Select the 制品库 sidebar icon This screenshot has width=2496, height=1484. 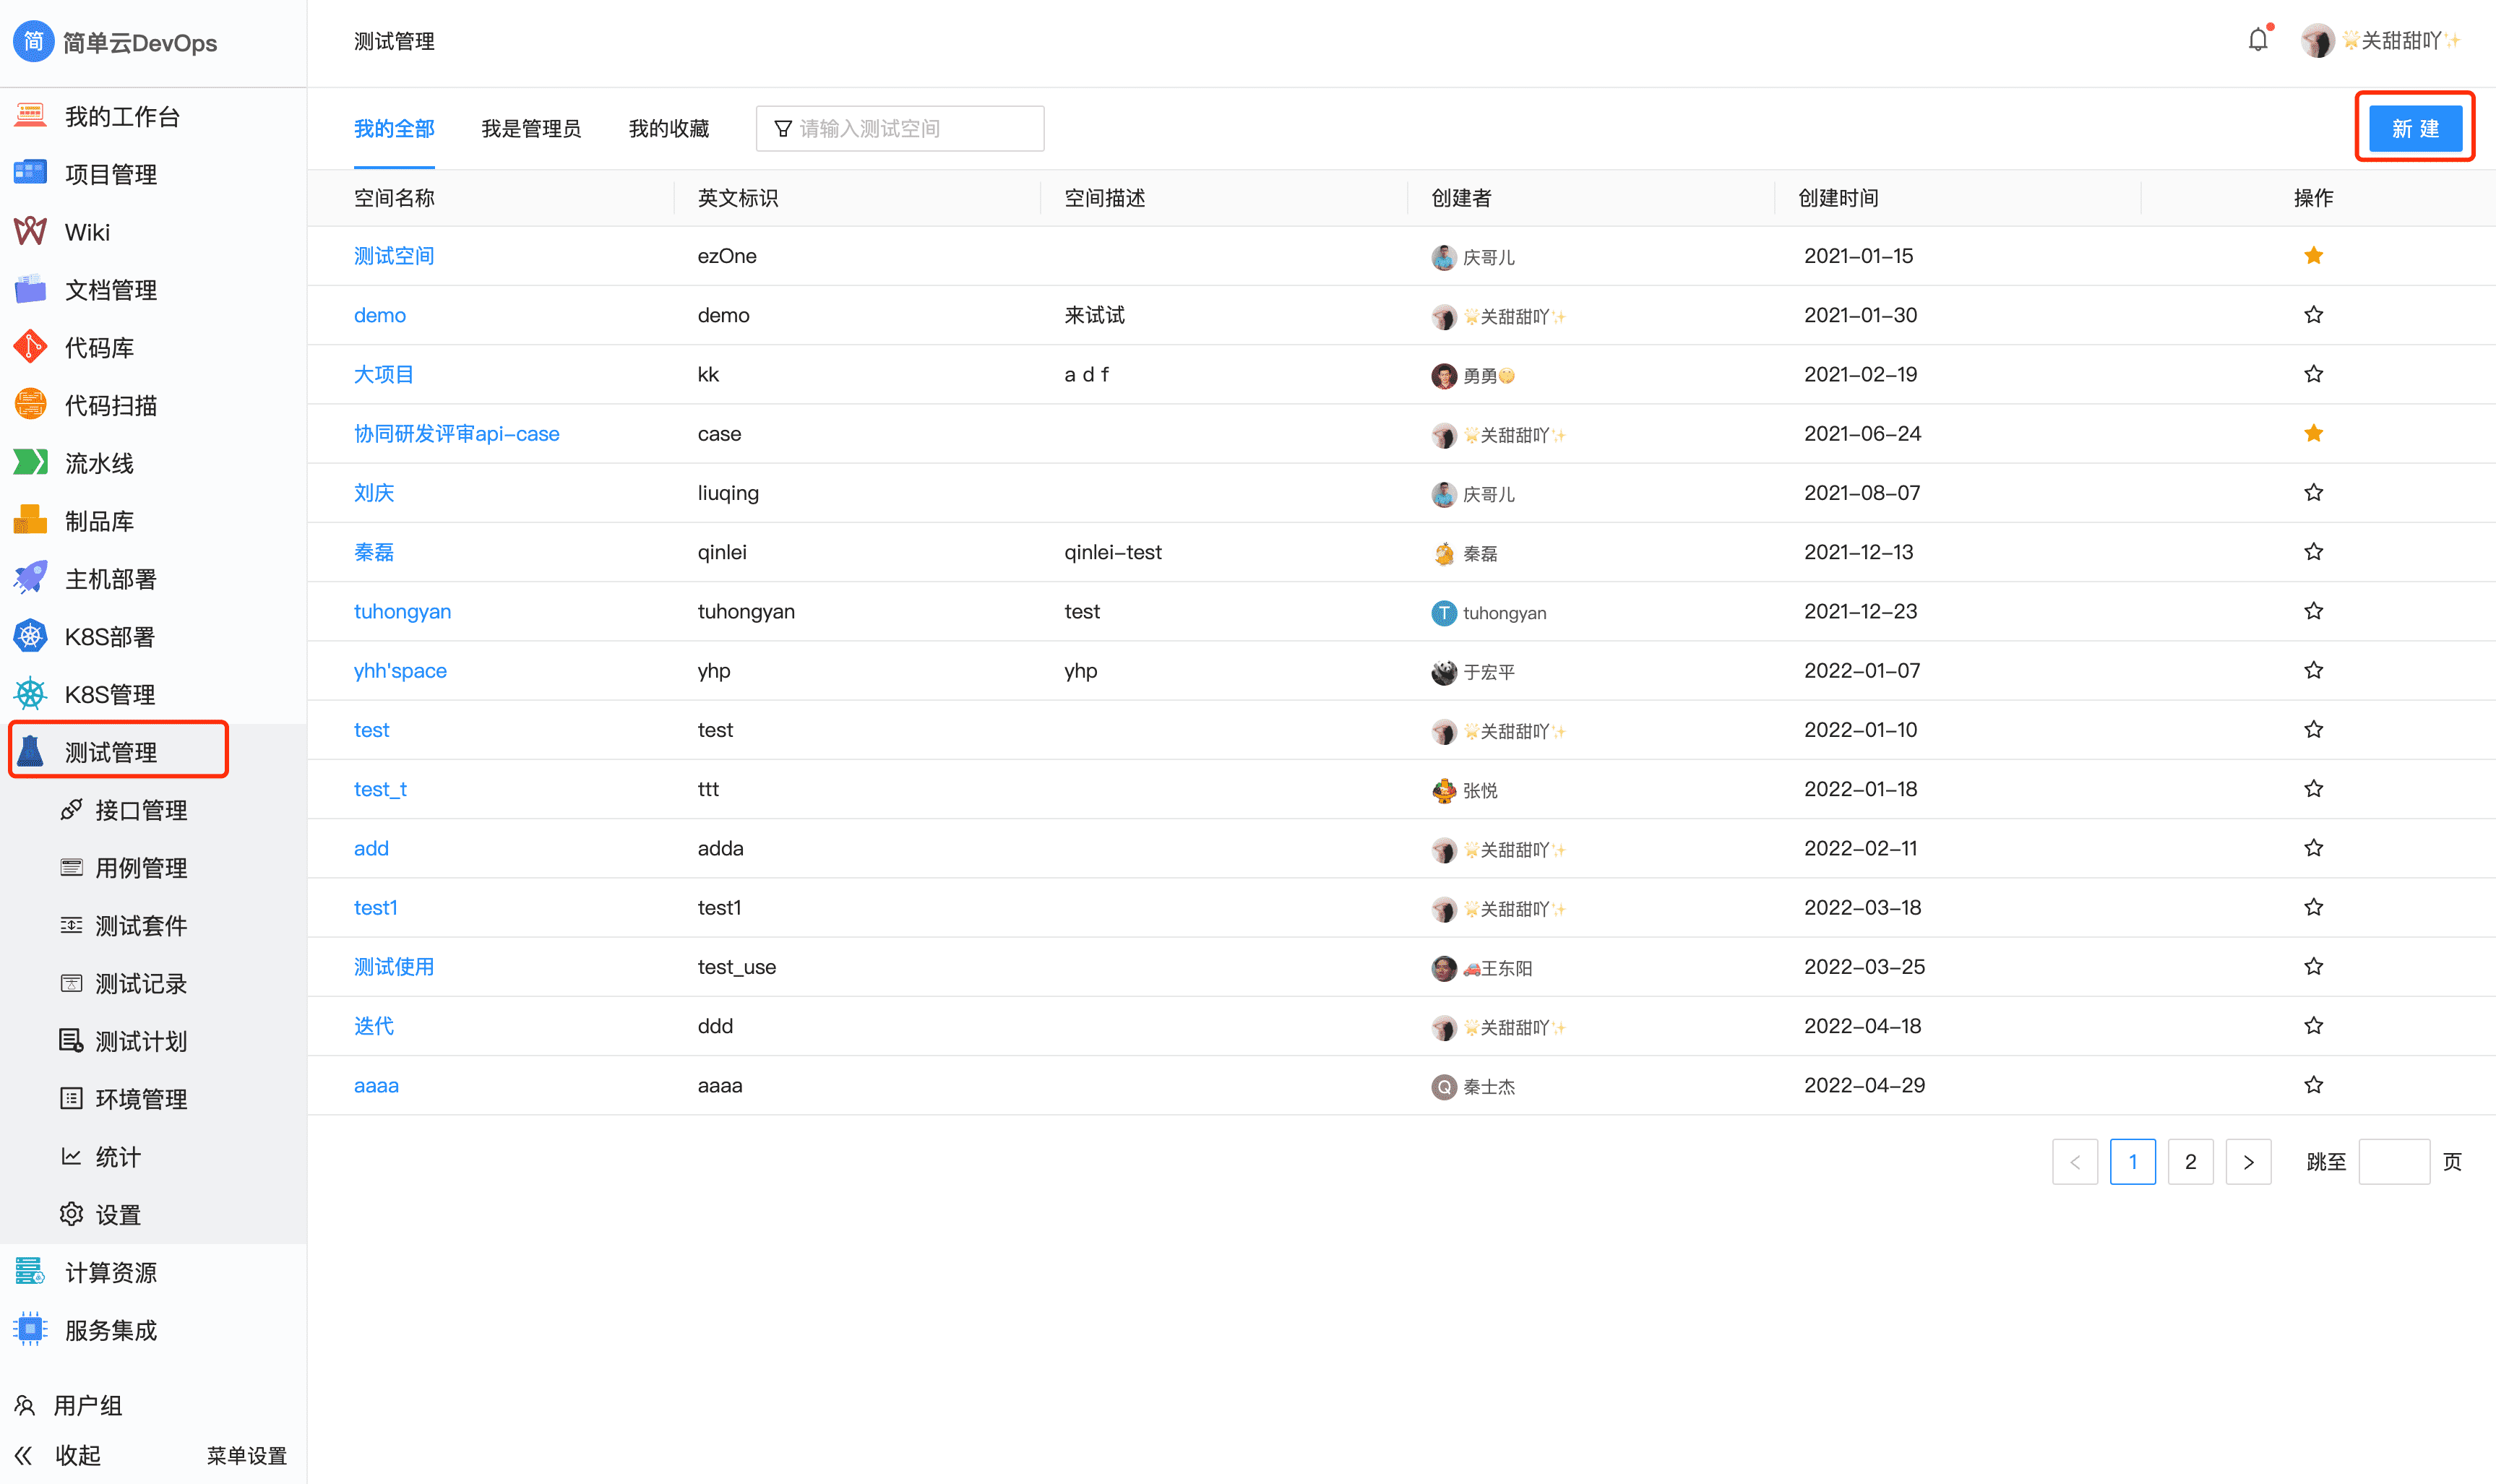29,520
